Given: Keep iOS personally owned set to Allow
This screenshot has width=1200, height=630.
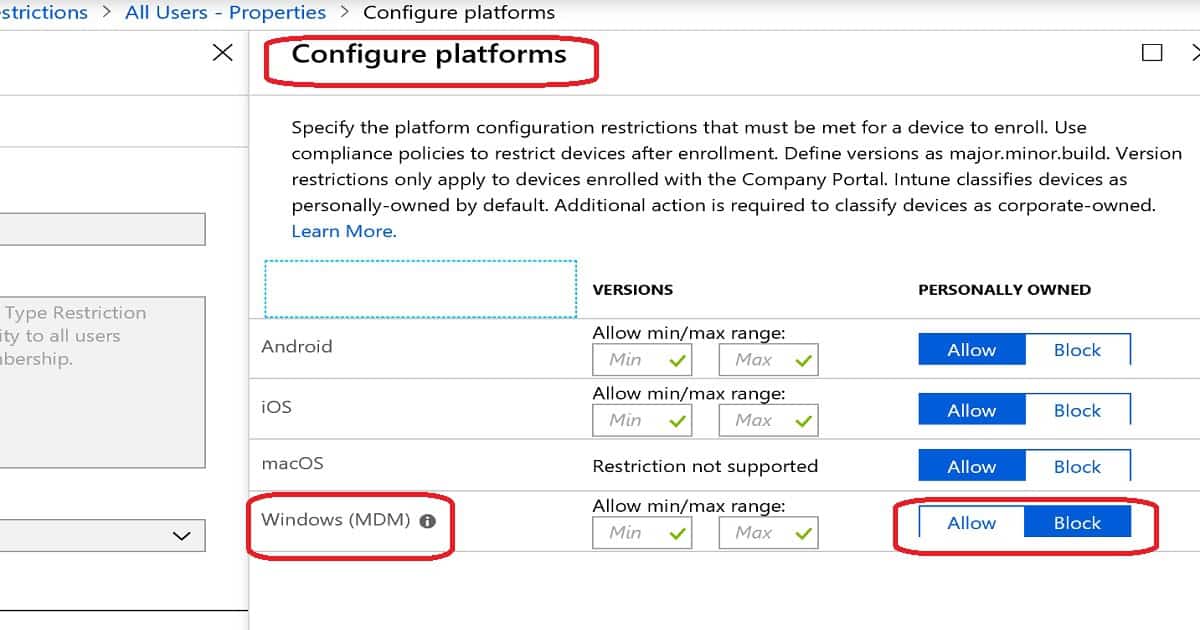Looking at the screenshot, I should 970,410.
